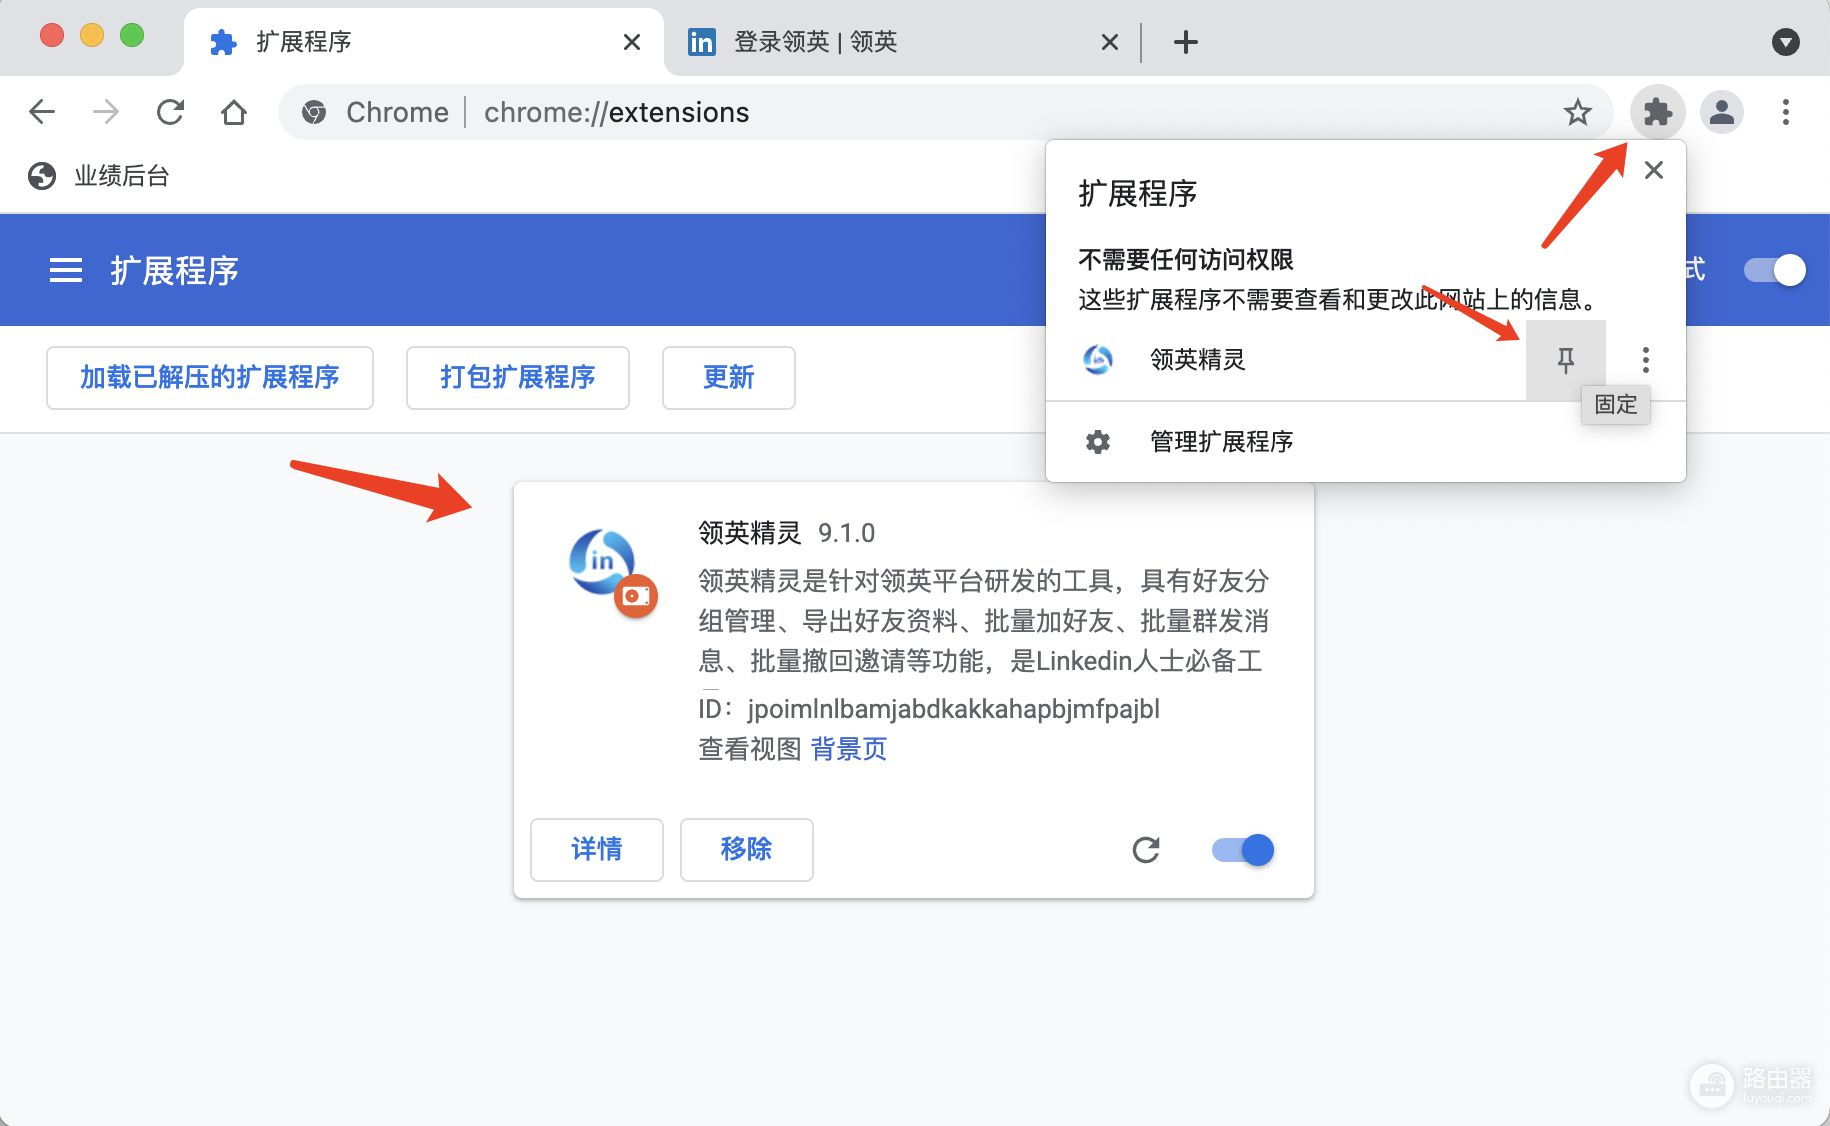
Task: Select 管理扩展程序 in the popup
Action: (1221, 441)
